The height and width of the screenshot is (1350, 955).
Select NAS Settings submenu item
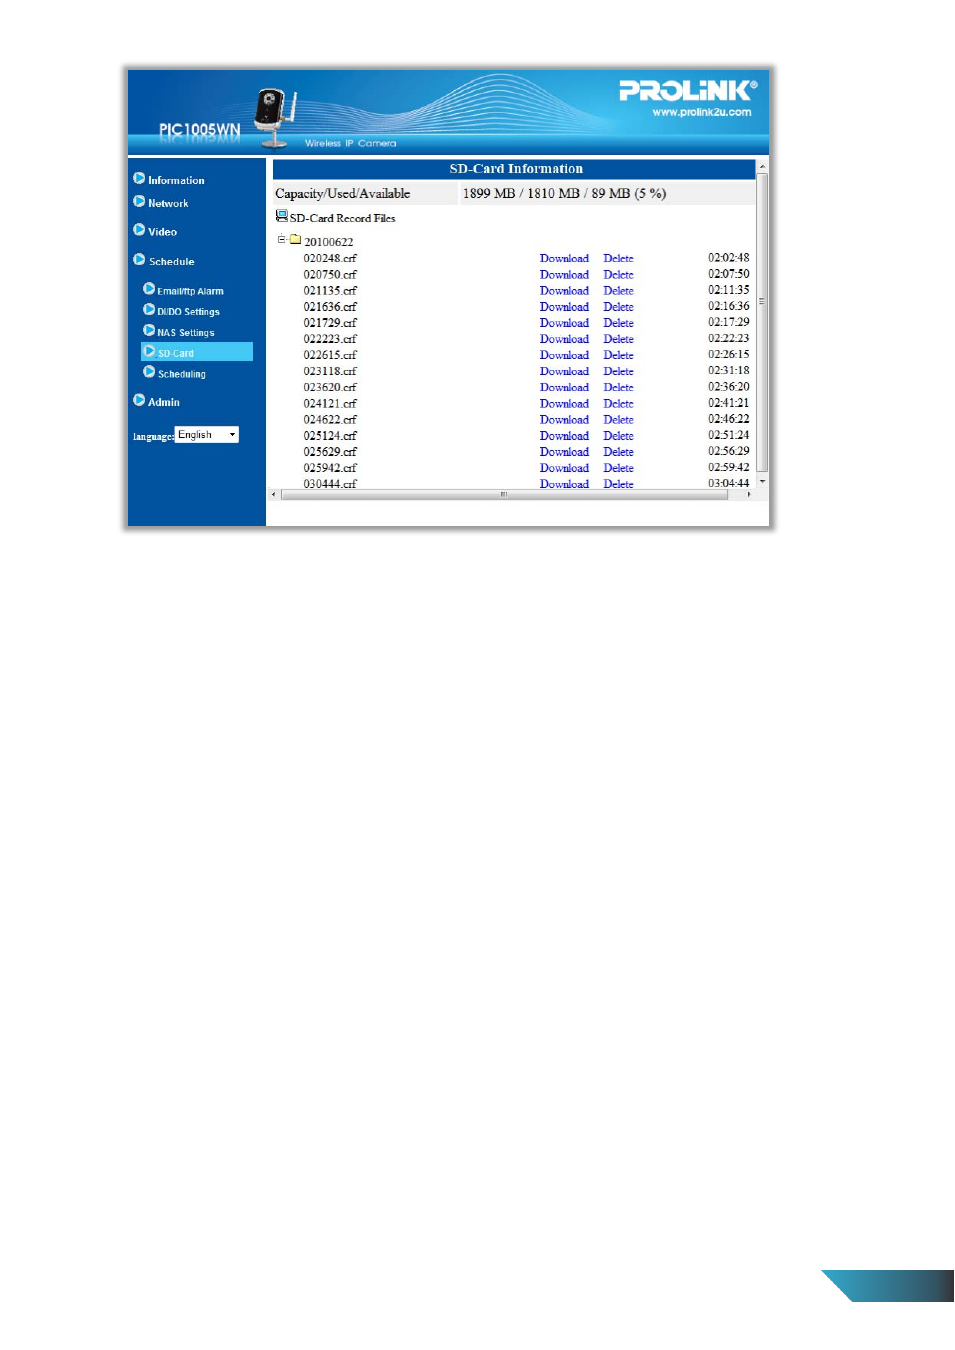coord(185,333)
